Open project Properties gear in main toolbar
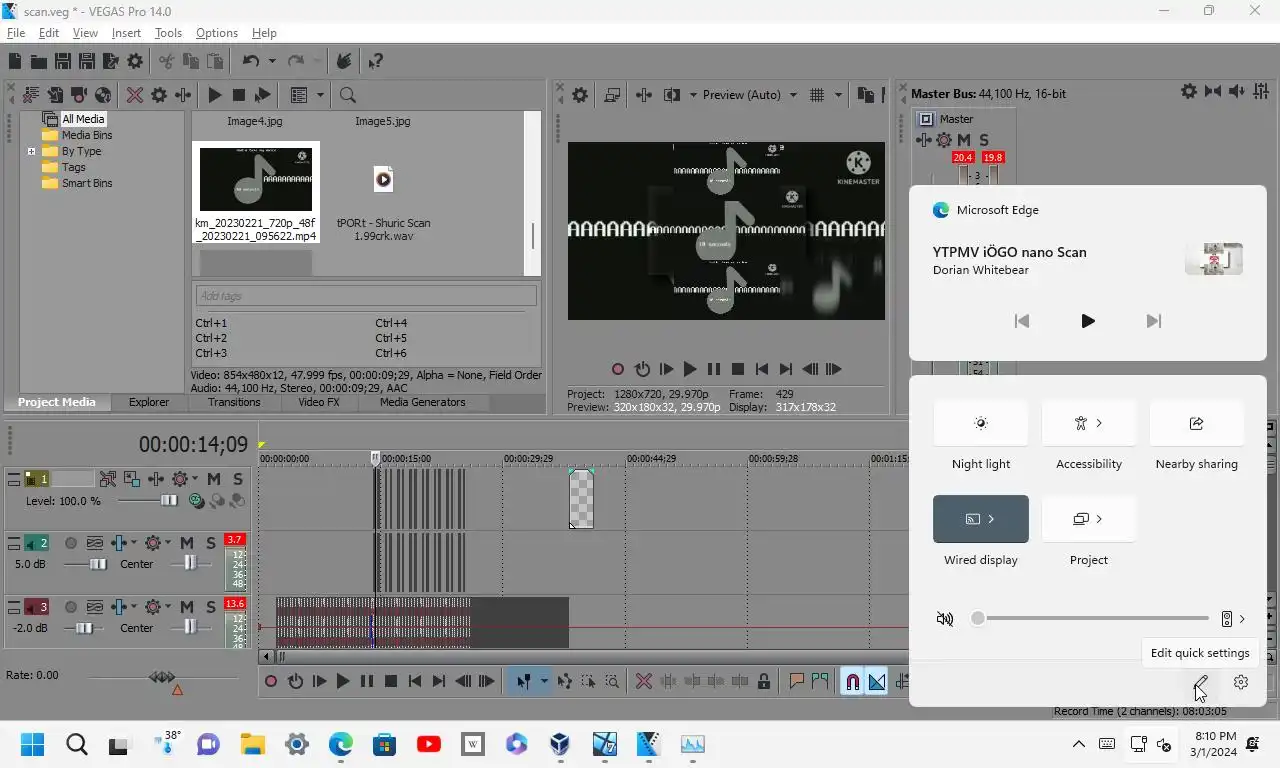The height and width of the screenshot is (768, 1280). (x=135, y=61)
